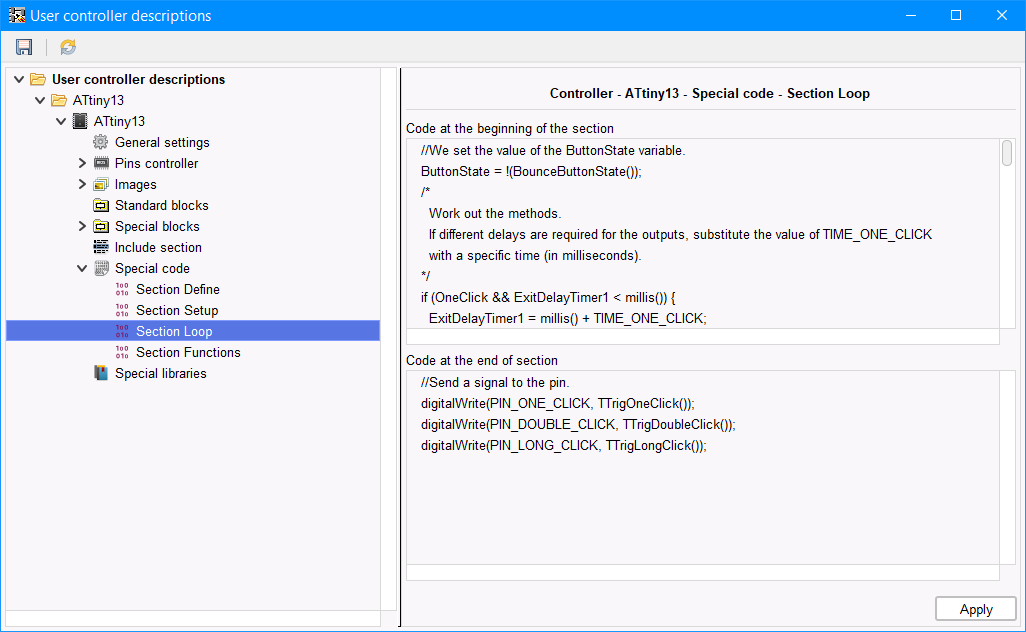Viewport: 1026px width, 632px height.
Task: Click the Section Setup binary icon
Action: pyautogui.click(x=122, y=310)
